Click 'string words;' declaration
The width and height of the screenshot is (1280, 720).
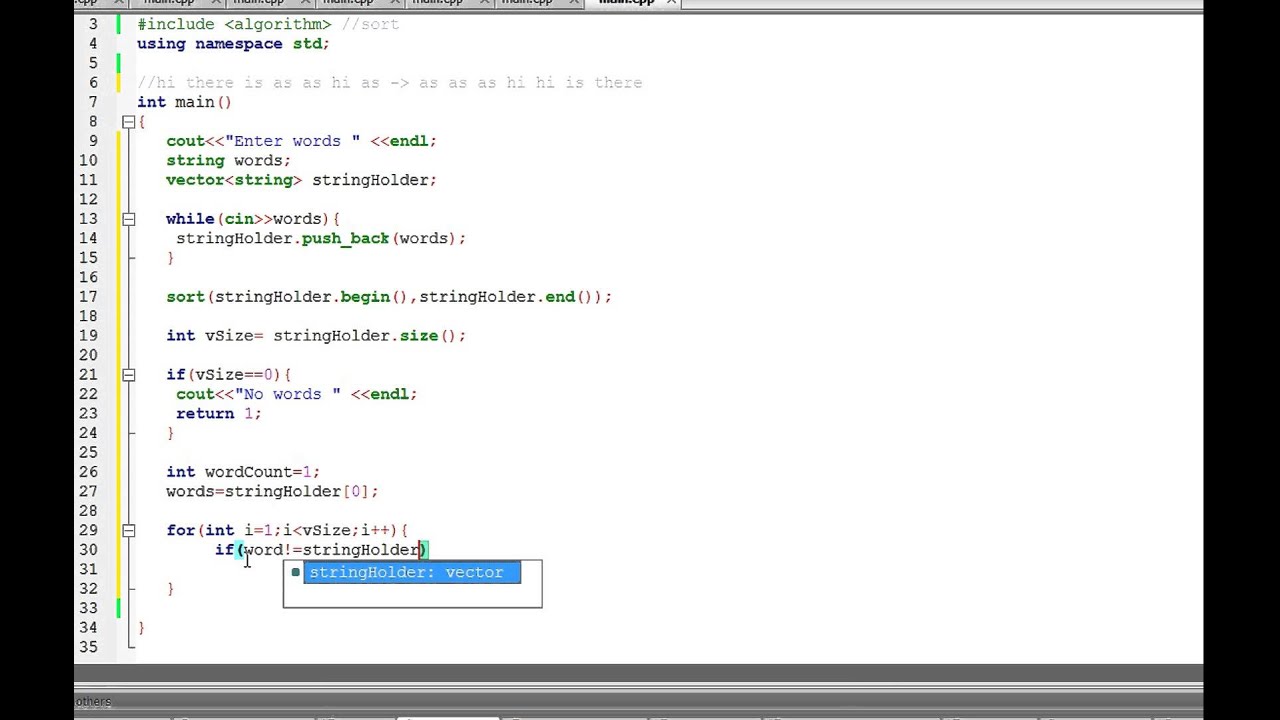(x=228, y=161)
